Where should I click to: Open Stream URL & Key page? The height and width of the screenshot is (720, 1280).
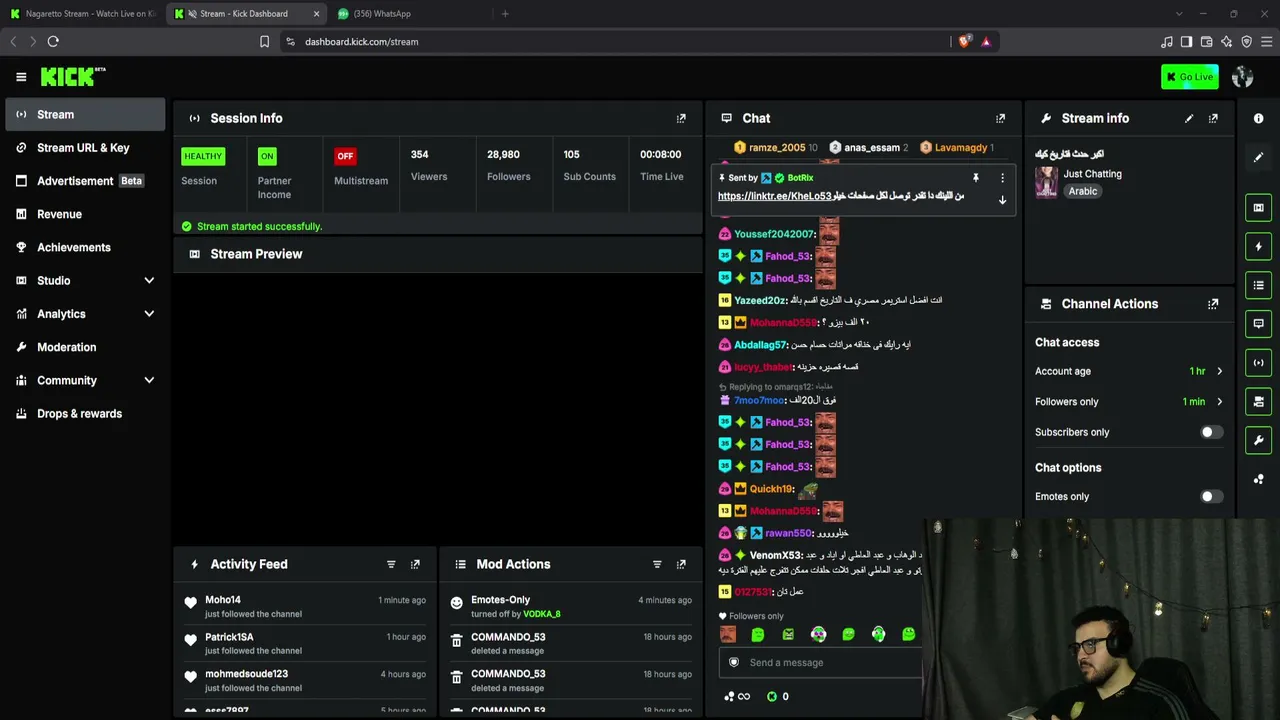(x=85, y=148)
